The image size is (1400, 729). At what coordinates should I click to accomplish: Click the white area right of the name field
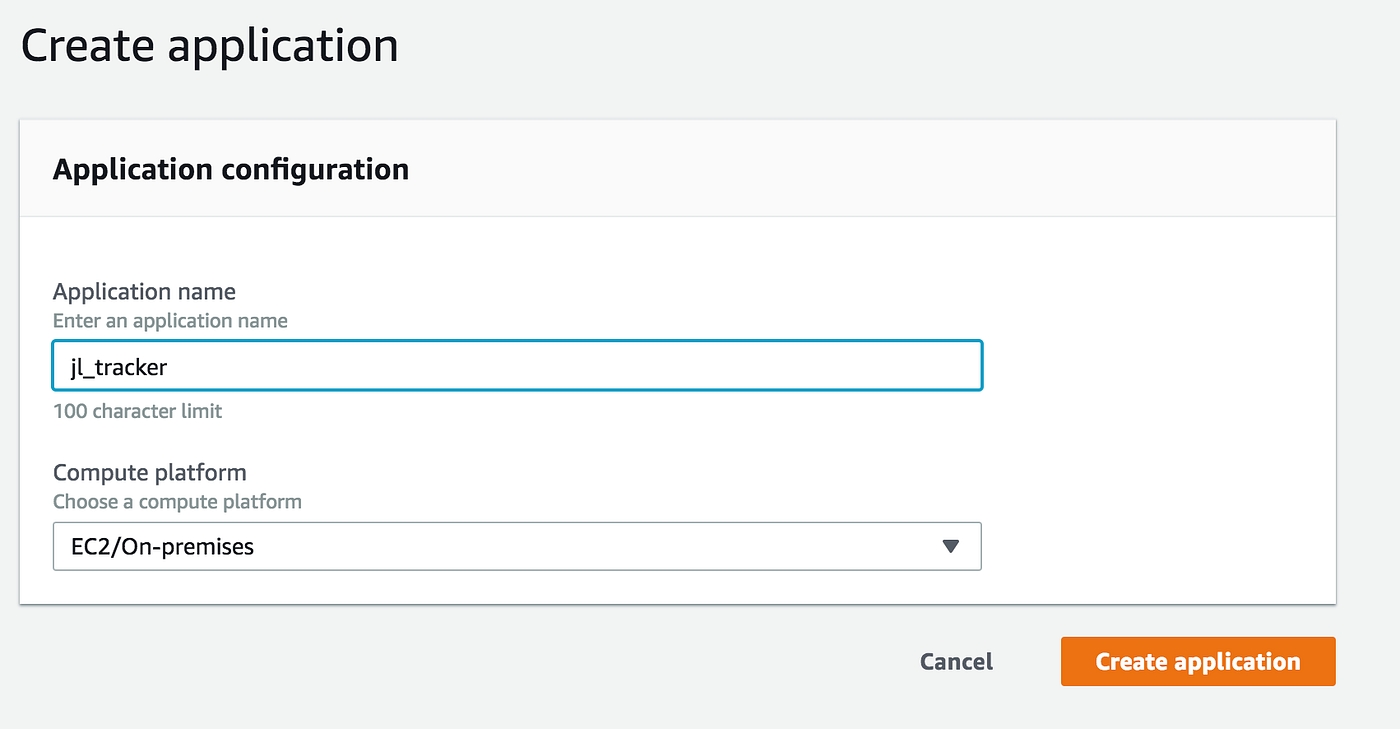click(1150, 366)
